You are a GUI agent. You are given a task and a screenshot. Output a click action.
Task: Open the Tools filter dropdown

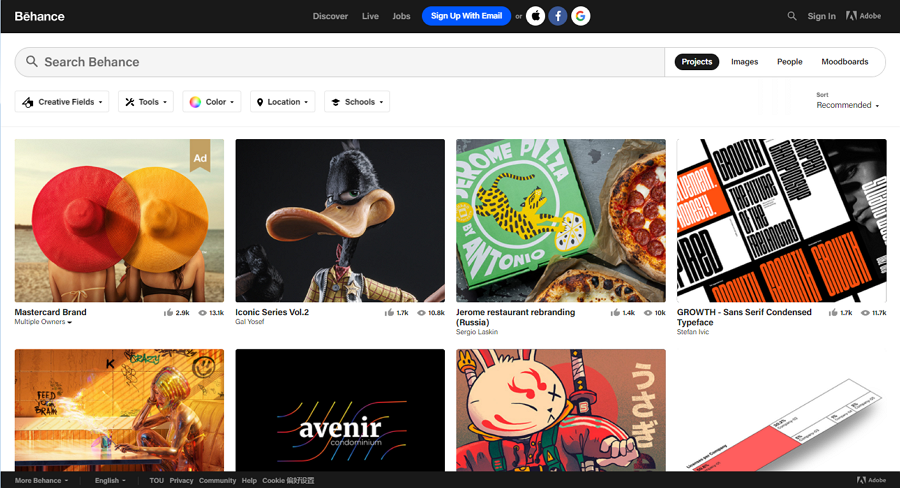[146, 102]
